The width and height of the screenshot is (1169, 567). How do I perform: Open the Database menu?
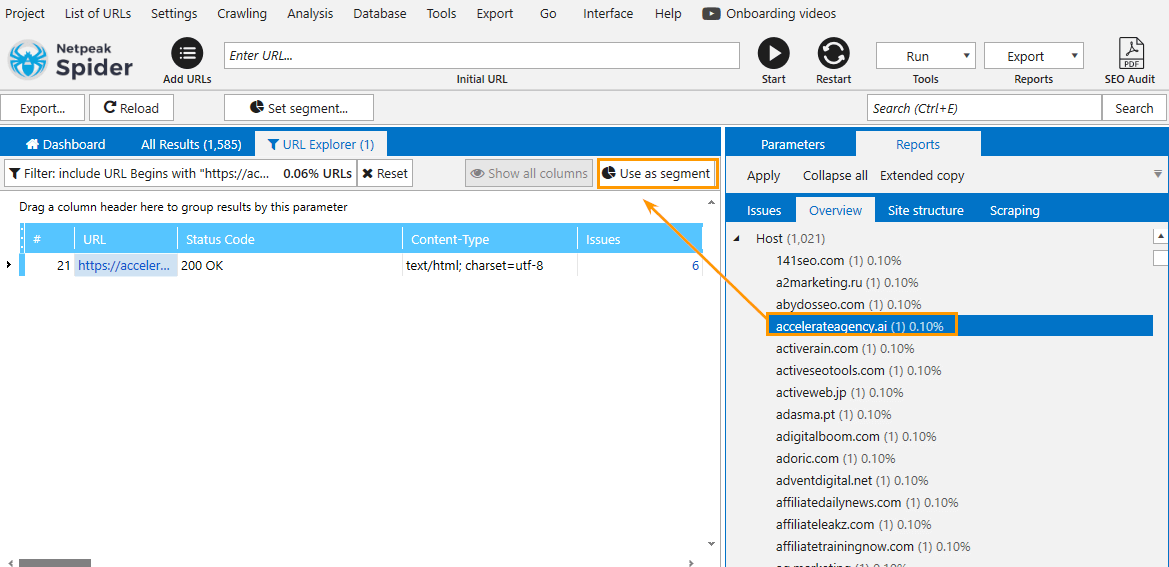[x=379, y=13]
